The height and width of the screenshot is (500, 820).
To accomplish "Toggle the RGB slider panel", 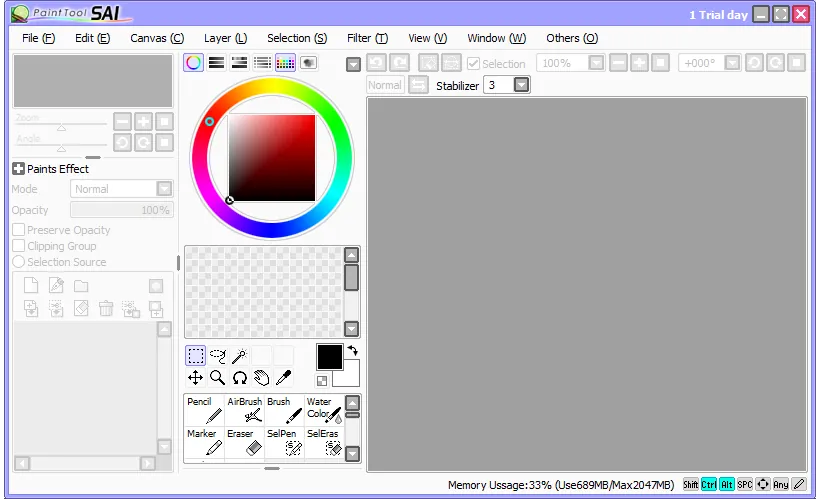I will [x=217, y=63].
